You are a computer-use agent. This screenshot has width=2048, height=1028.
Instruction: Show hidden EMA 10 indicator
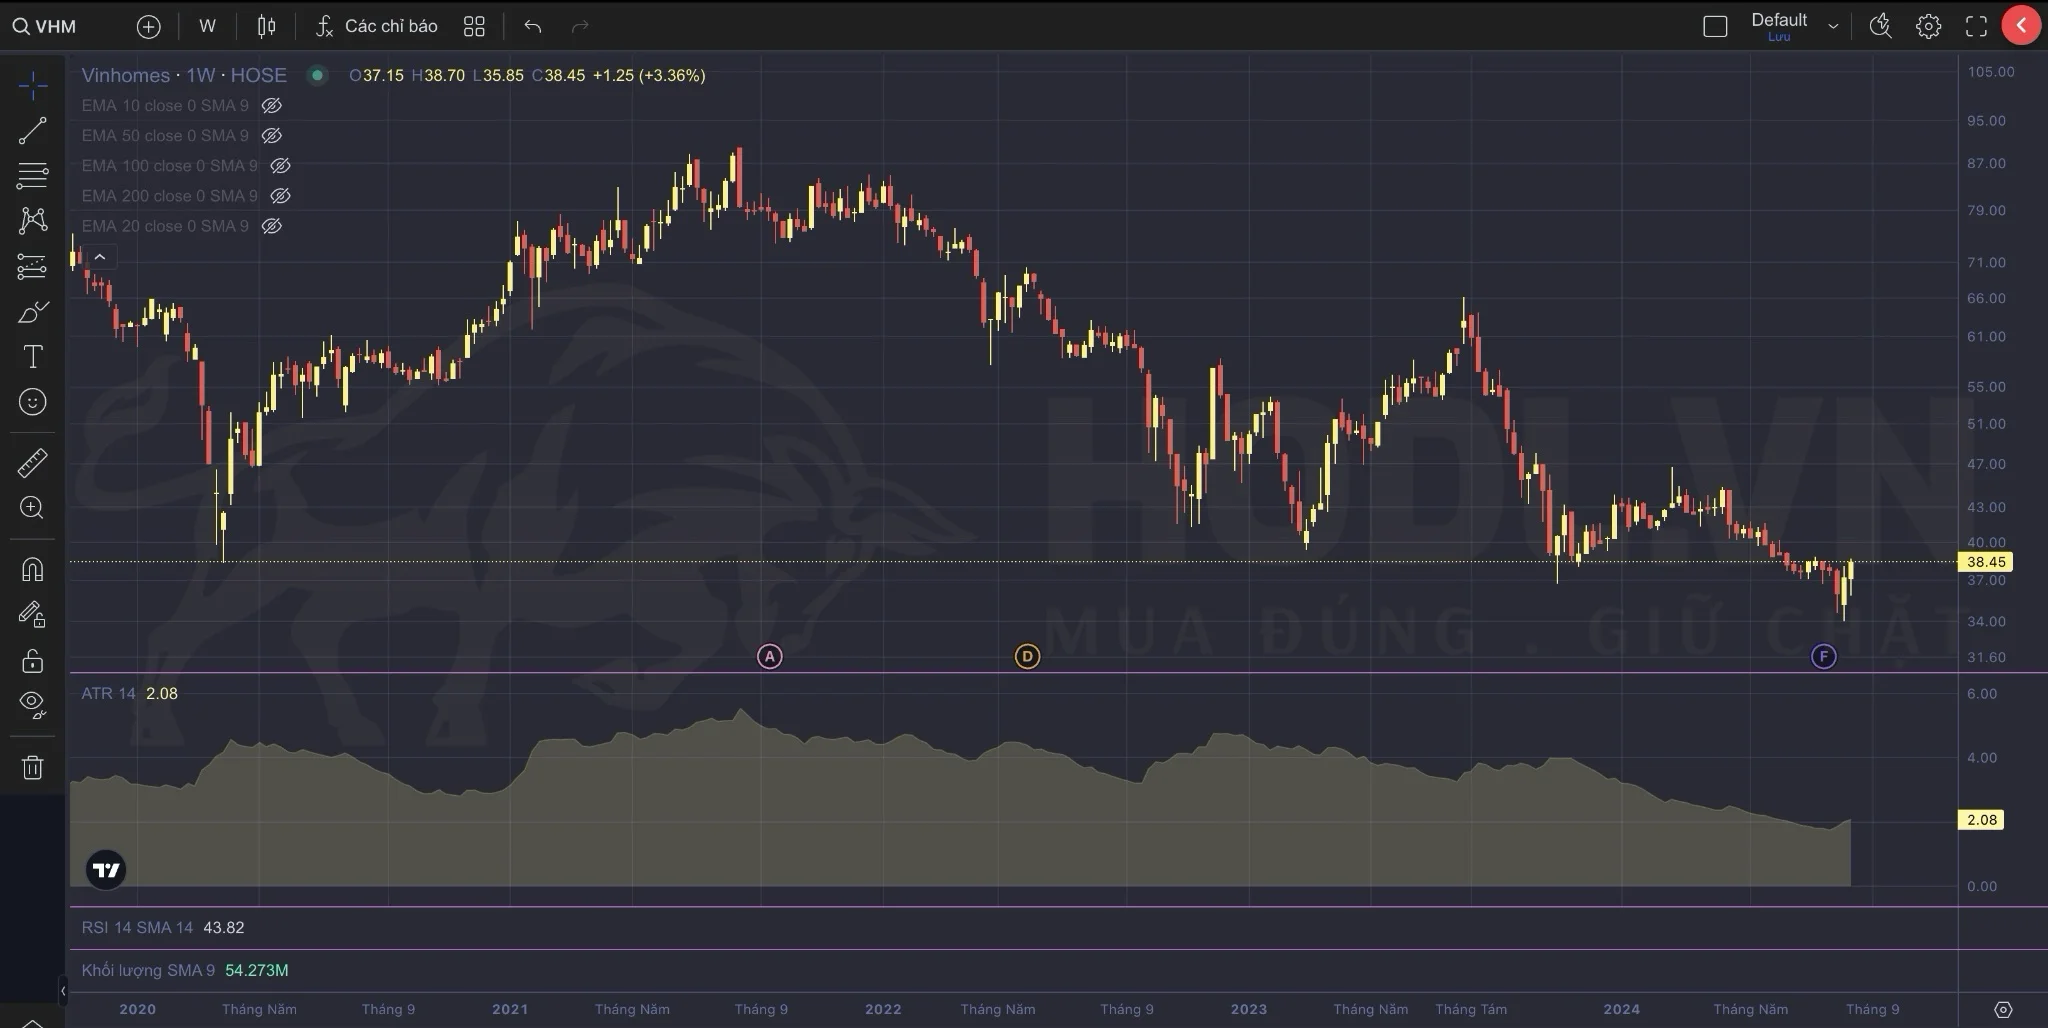click(271, 105)
